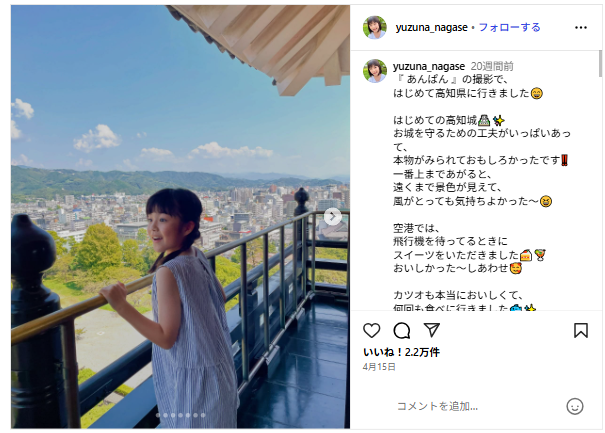Like the post with heart icon
The height and width of the screenshot is (433, 605).
click(372, 330)
